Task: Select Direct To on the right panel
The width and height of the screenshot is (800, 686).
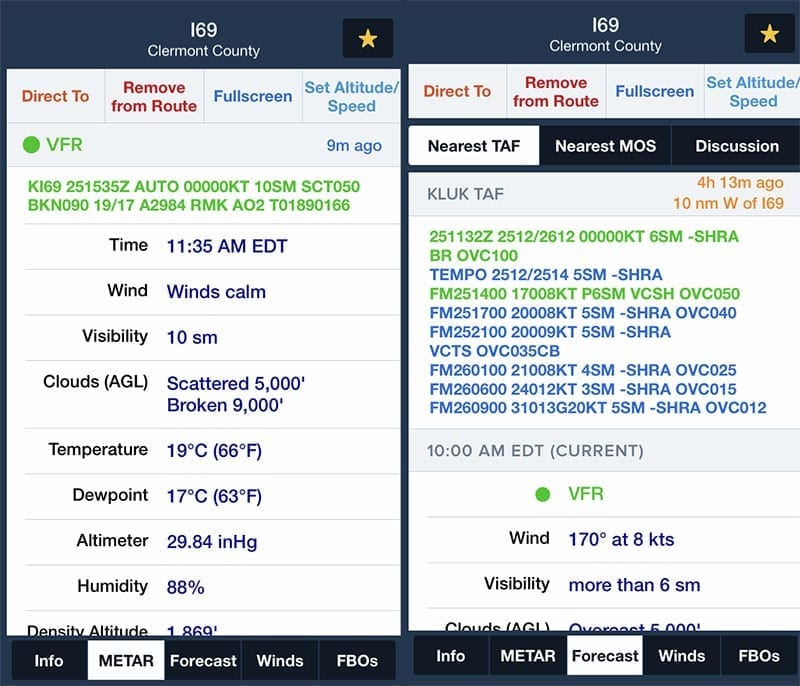Action: pyautogui.click(x=457, y=91)
